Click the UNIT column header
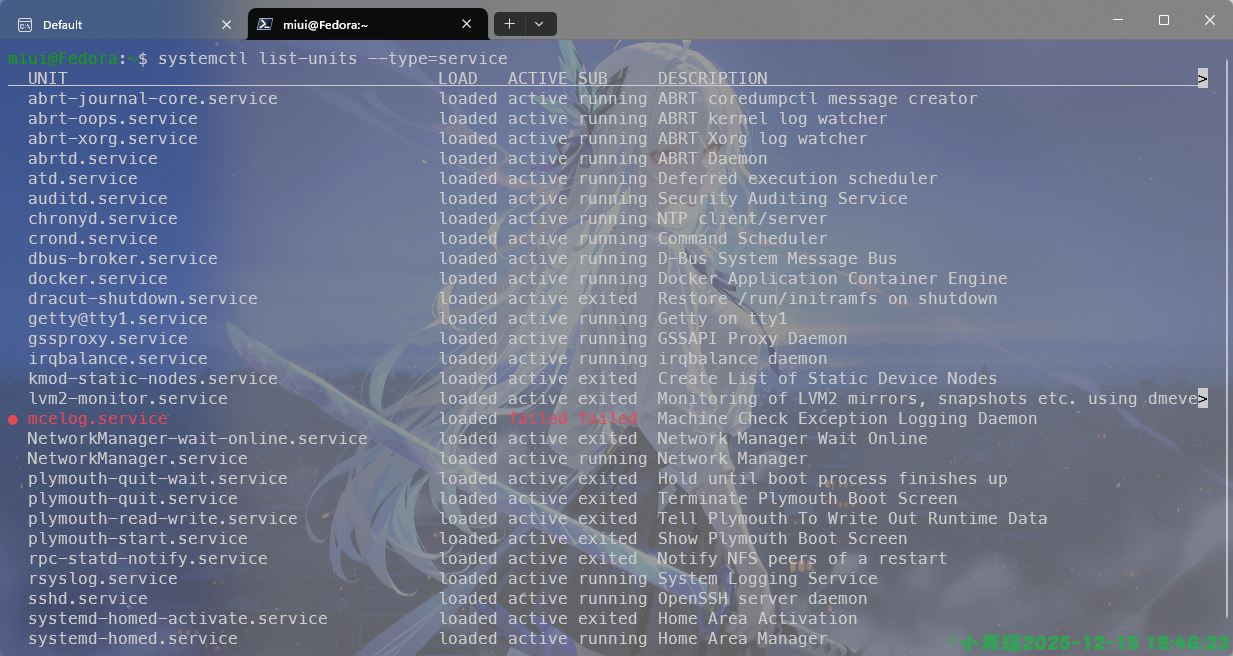Viewport: 1233px width, 656px height. (x=47, y=78)
